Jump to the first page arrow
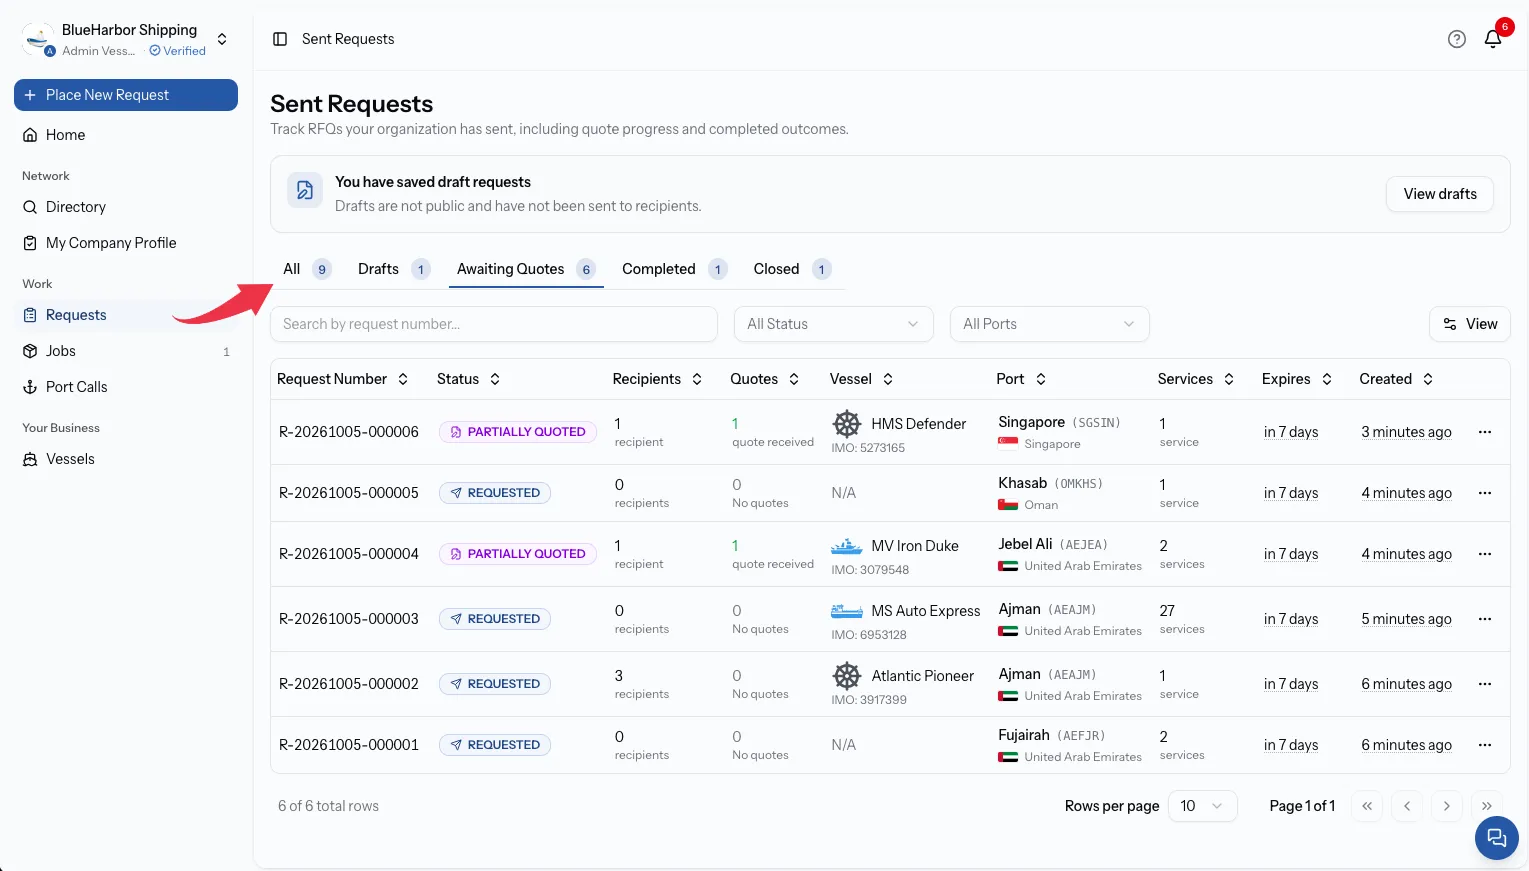The image size is (1529, 871). [x=1367, y=806]
